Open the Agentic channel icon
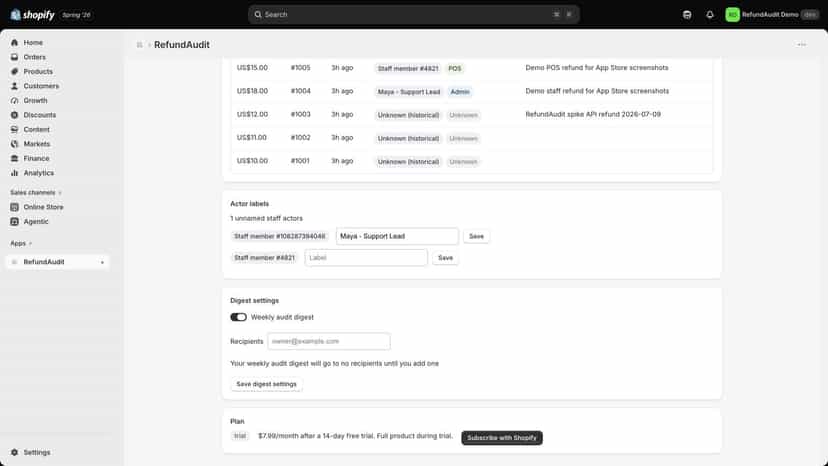Image resolution: width=828 pixels, height=466 pixels. (x=14, y=221)
